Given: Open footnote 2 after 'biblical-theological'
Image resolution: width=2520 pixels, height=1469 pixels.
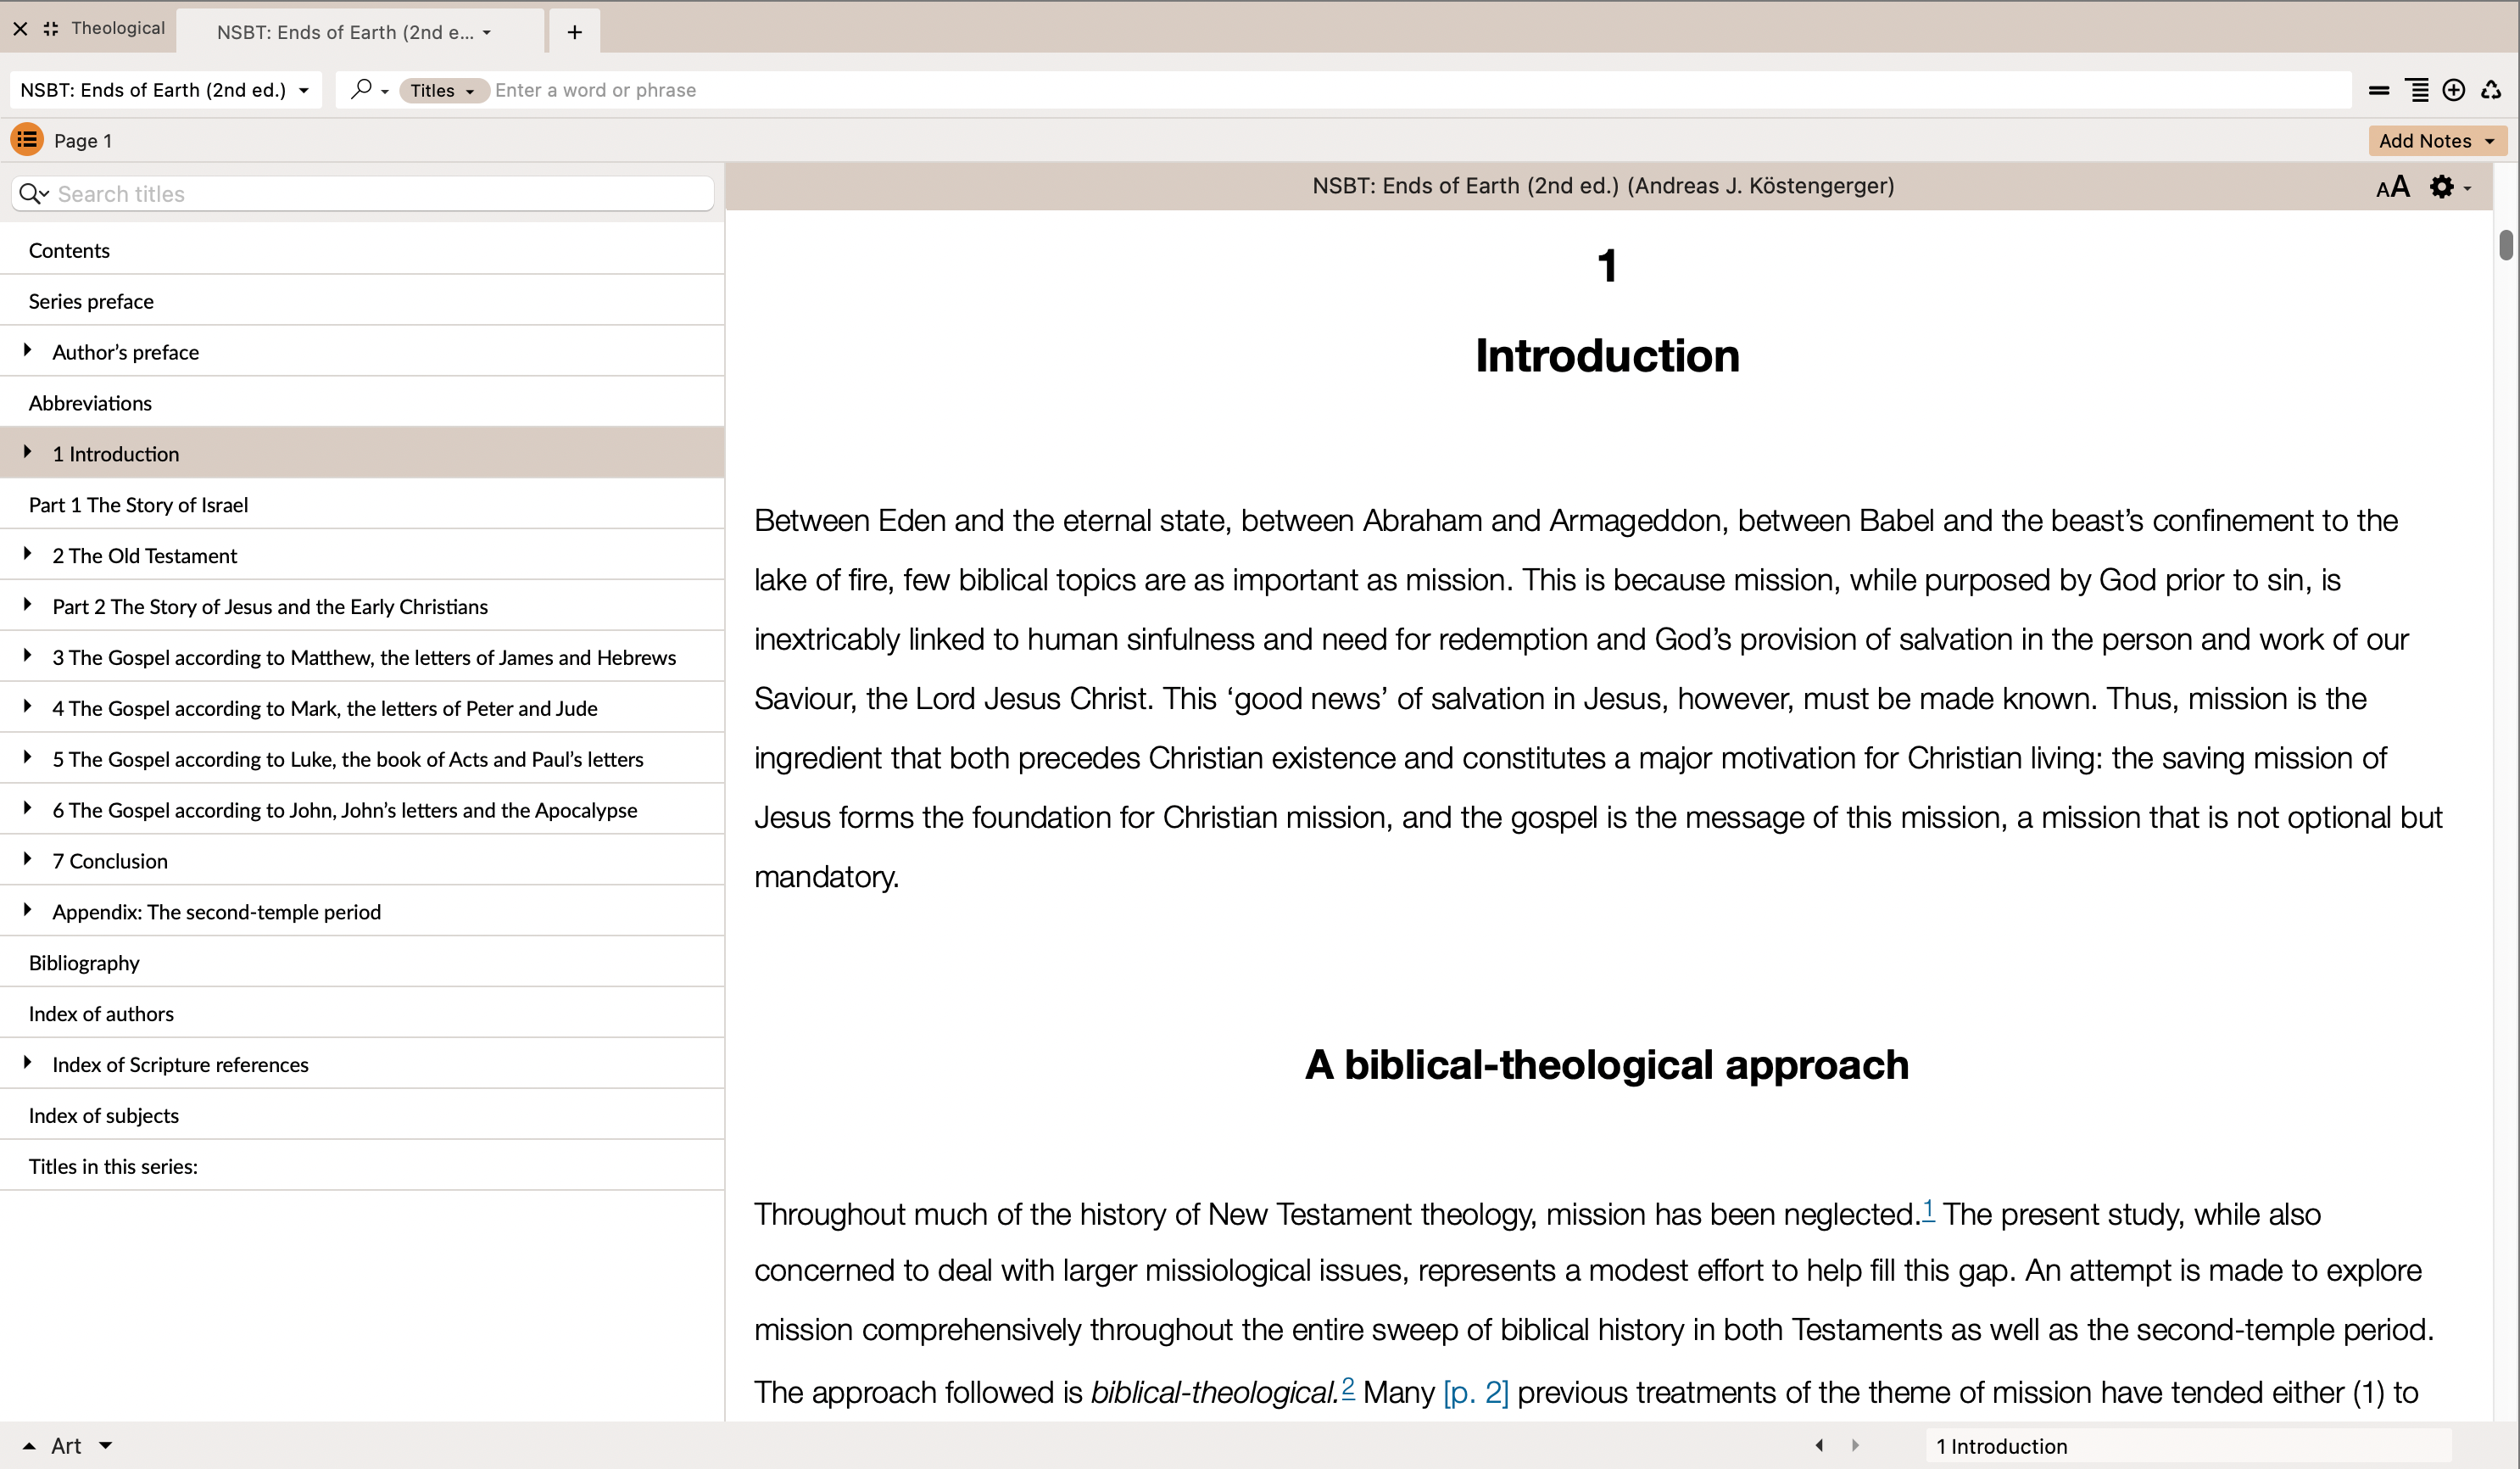Looking at the screenshot, I should [x=1348, y=1386].
